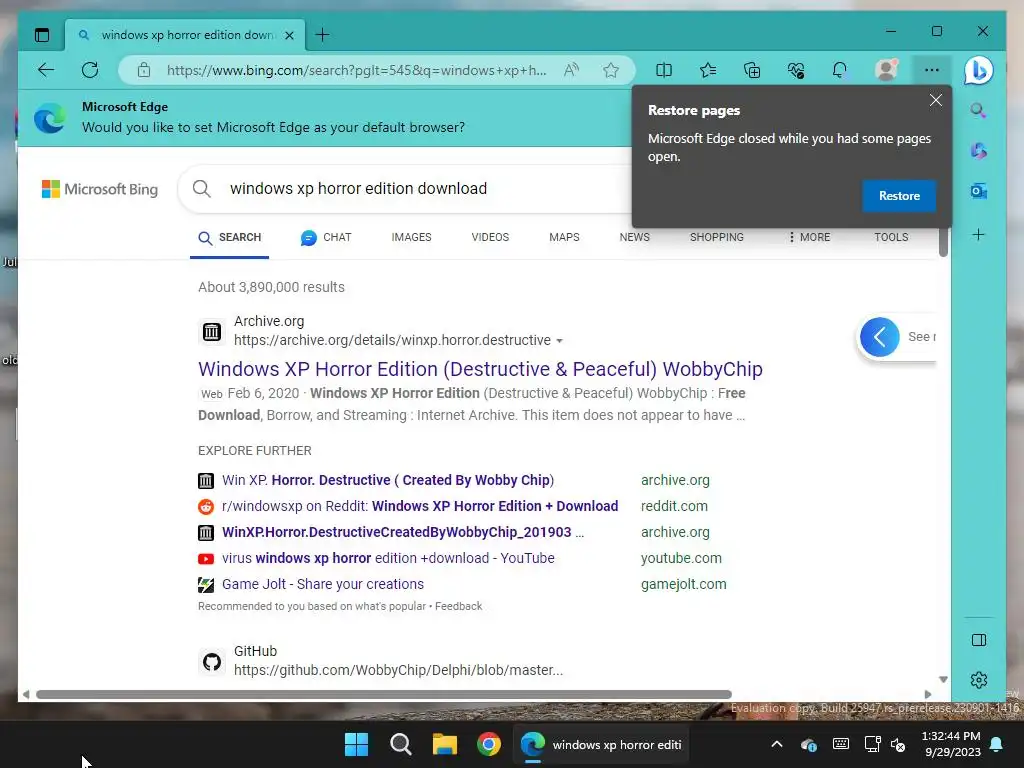The width and height of the screenshot is (1024, 768).
Task: Switch to the CHAT tab
Action: click(x=326, y=238)
